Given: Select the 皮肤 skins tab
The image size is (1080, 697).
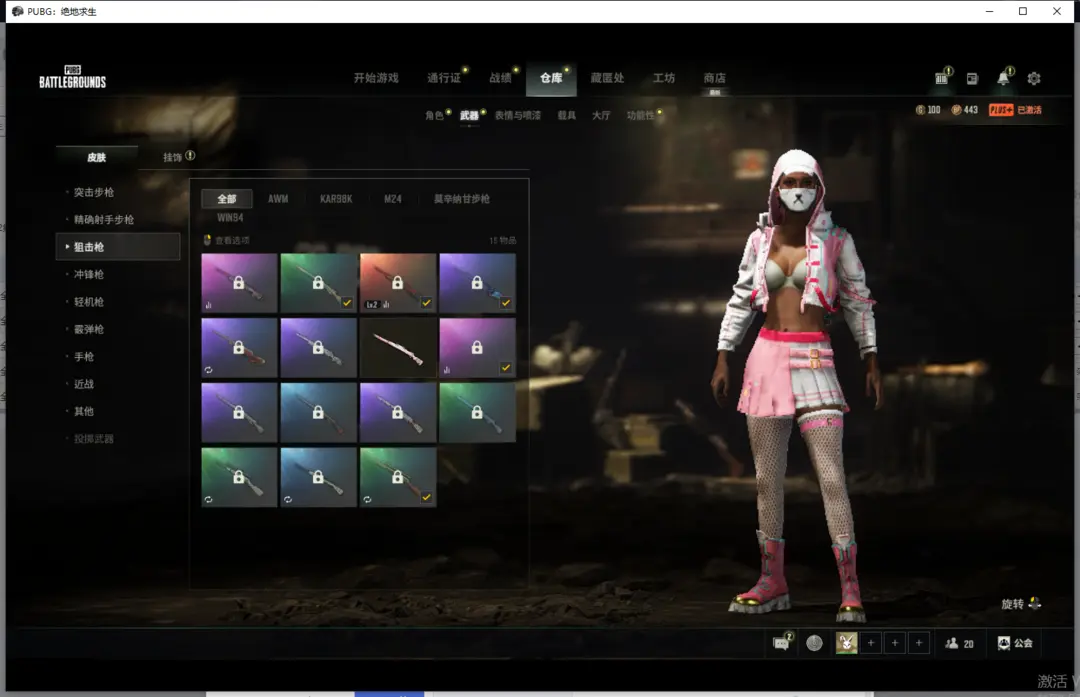Looking at the screenshot, I should tap(96, 157).
